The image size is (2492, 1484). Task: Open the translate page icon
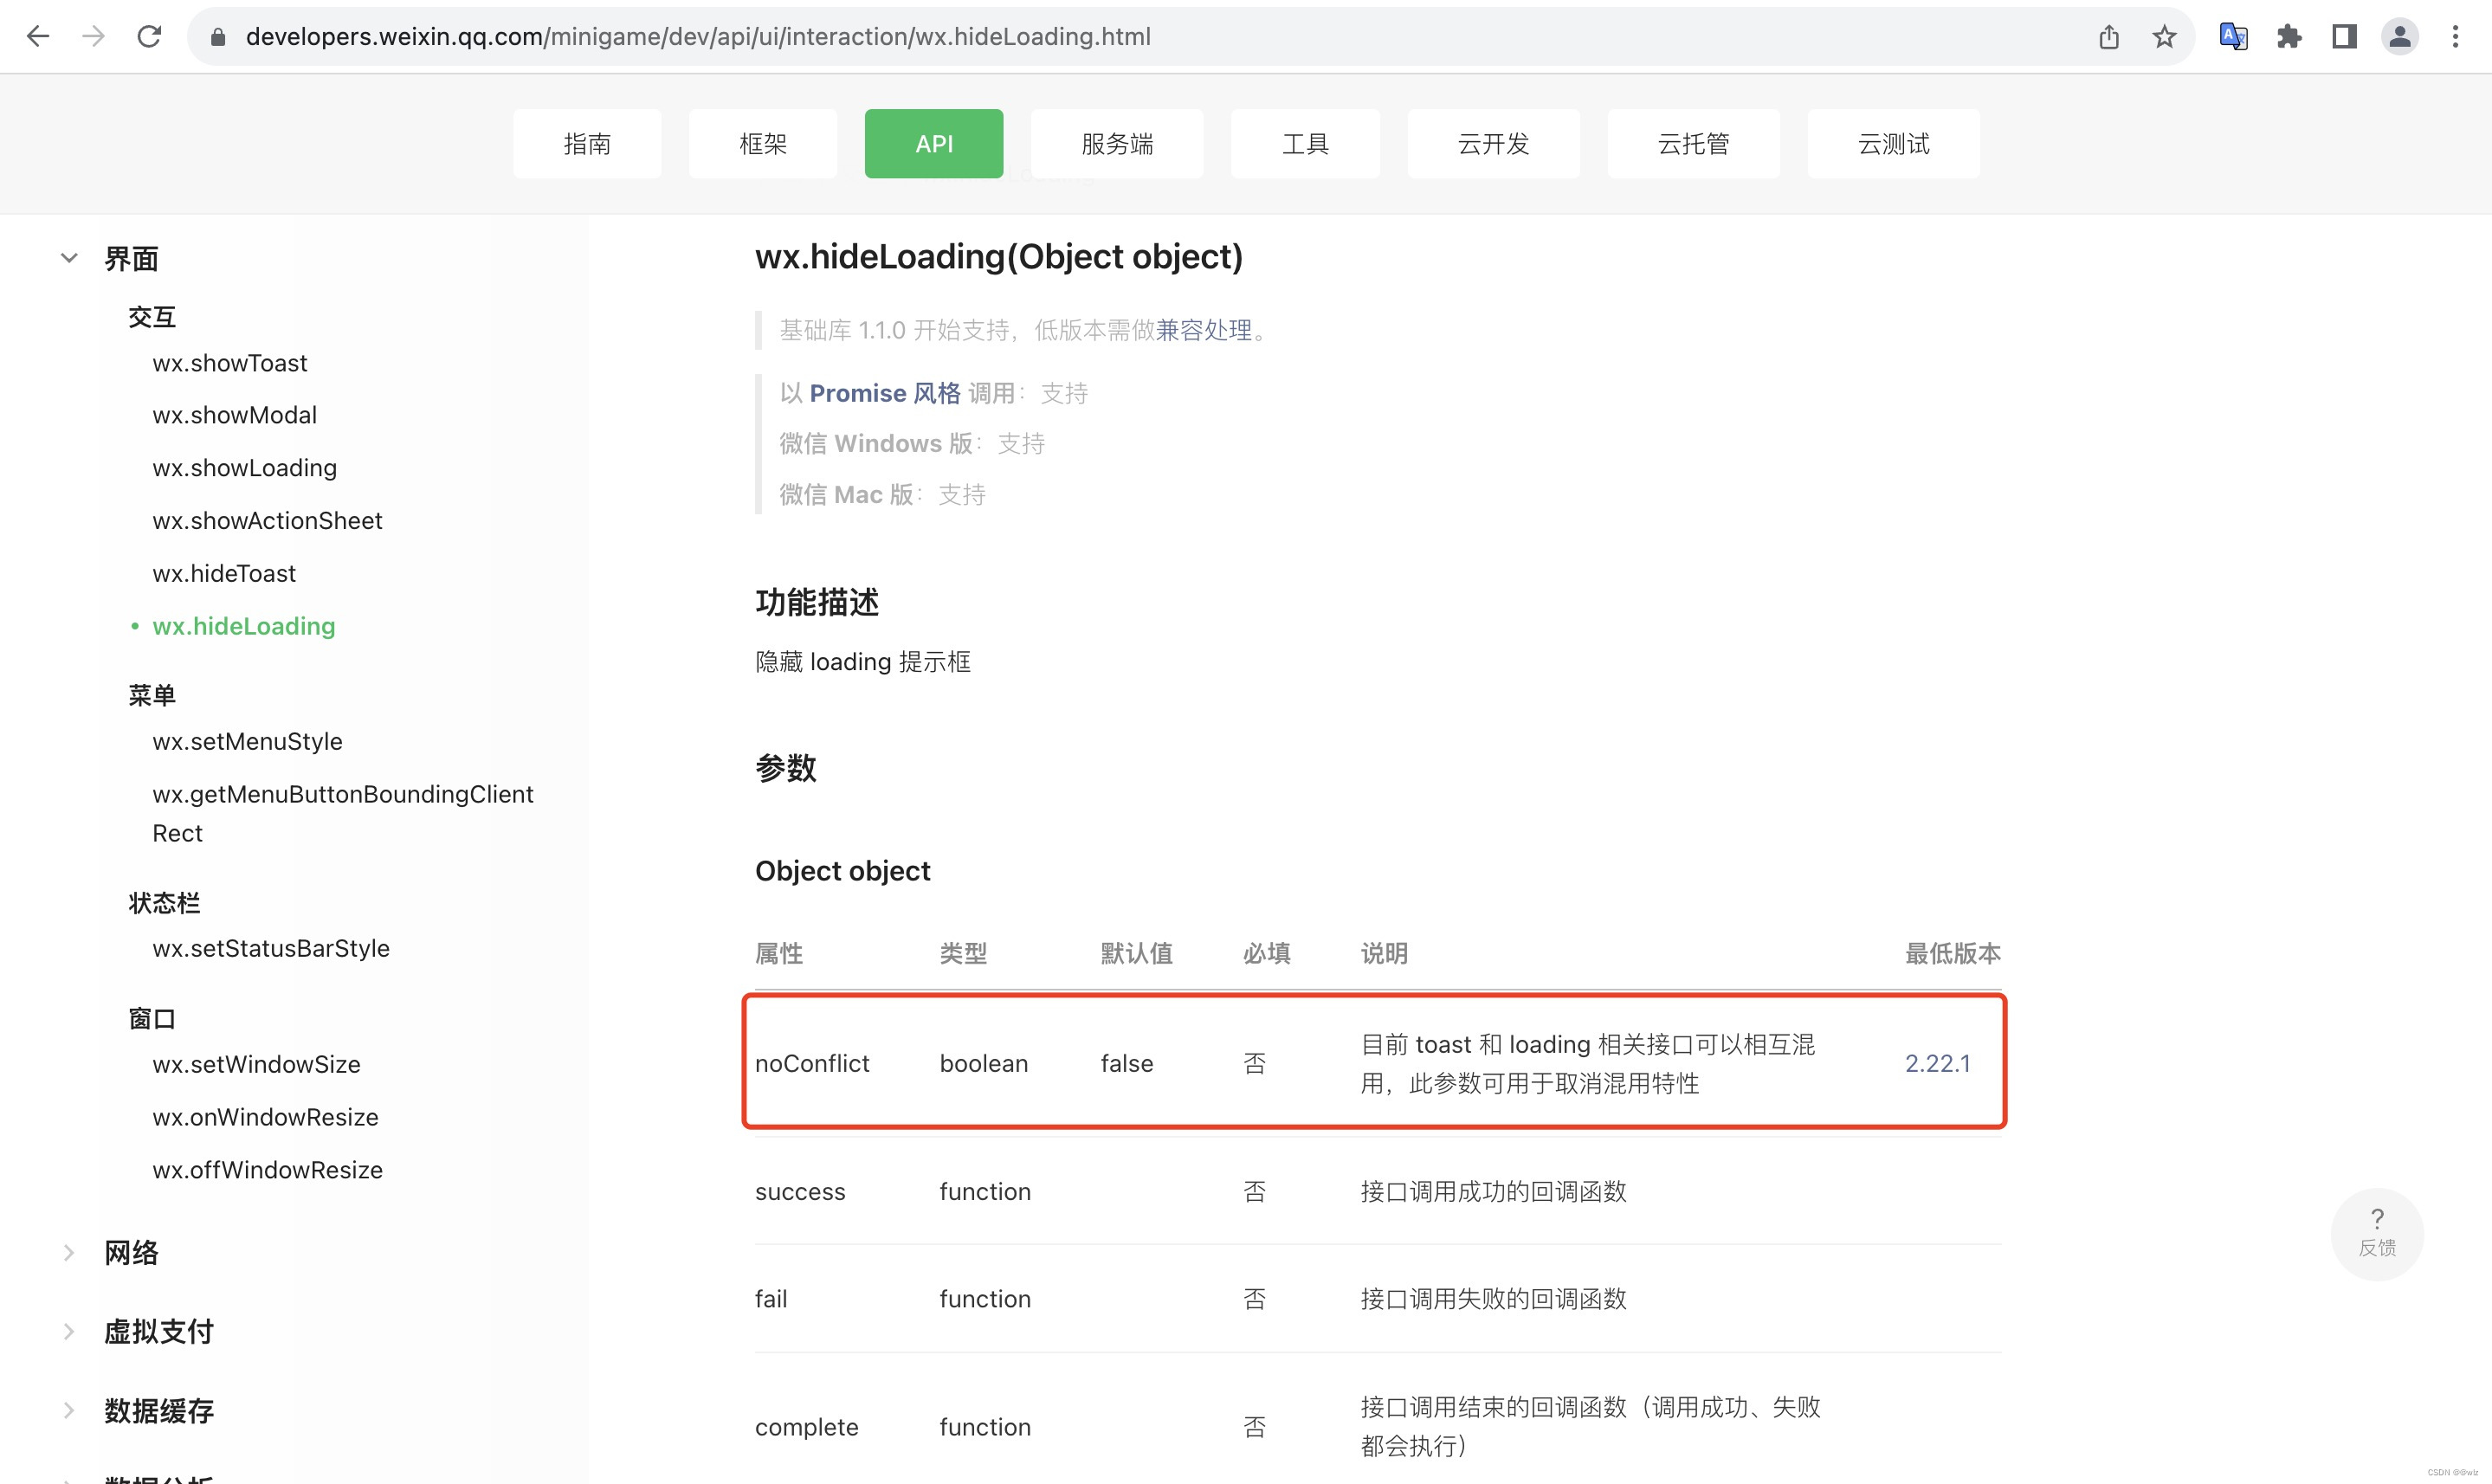[x=2234, y=36]
